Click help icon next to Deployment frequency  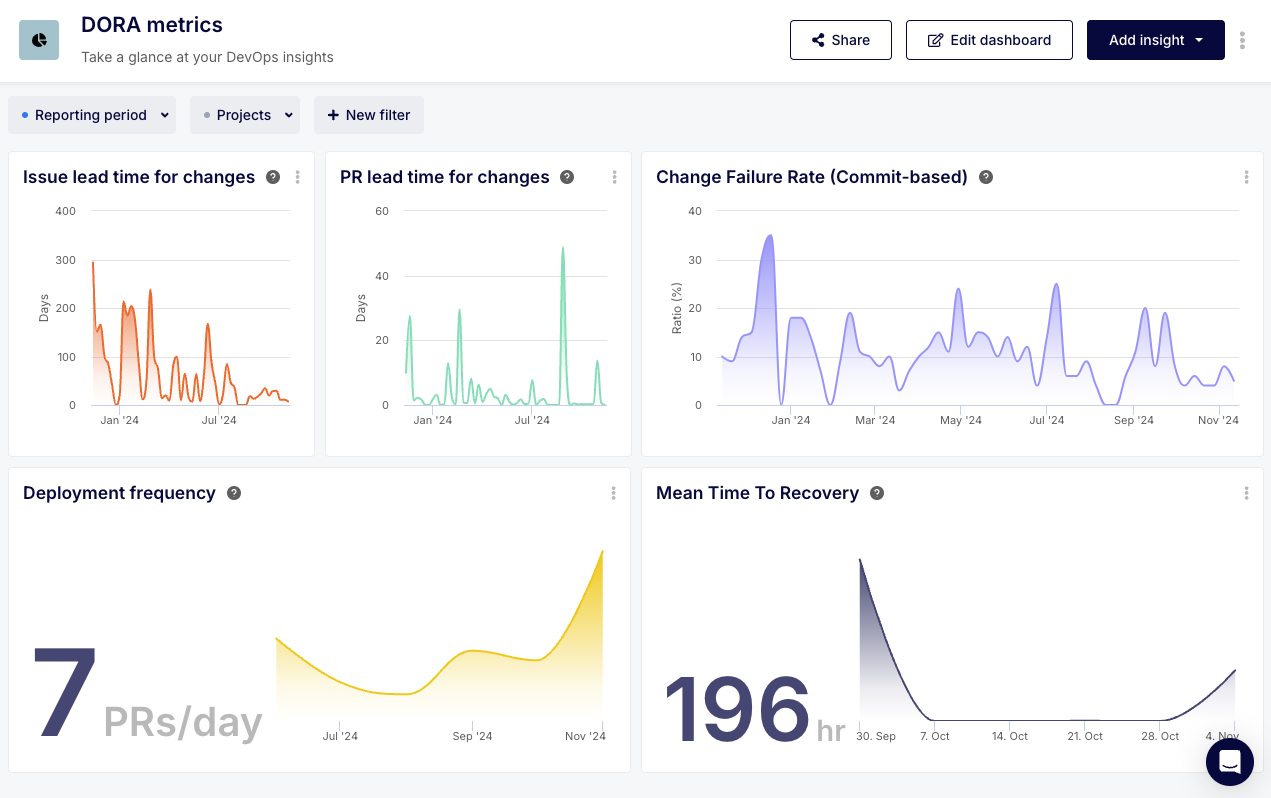coord(234,493)
